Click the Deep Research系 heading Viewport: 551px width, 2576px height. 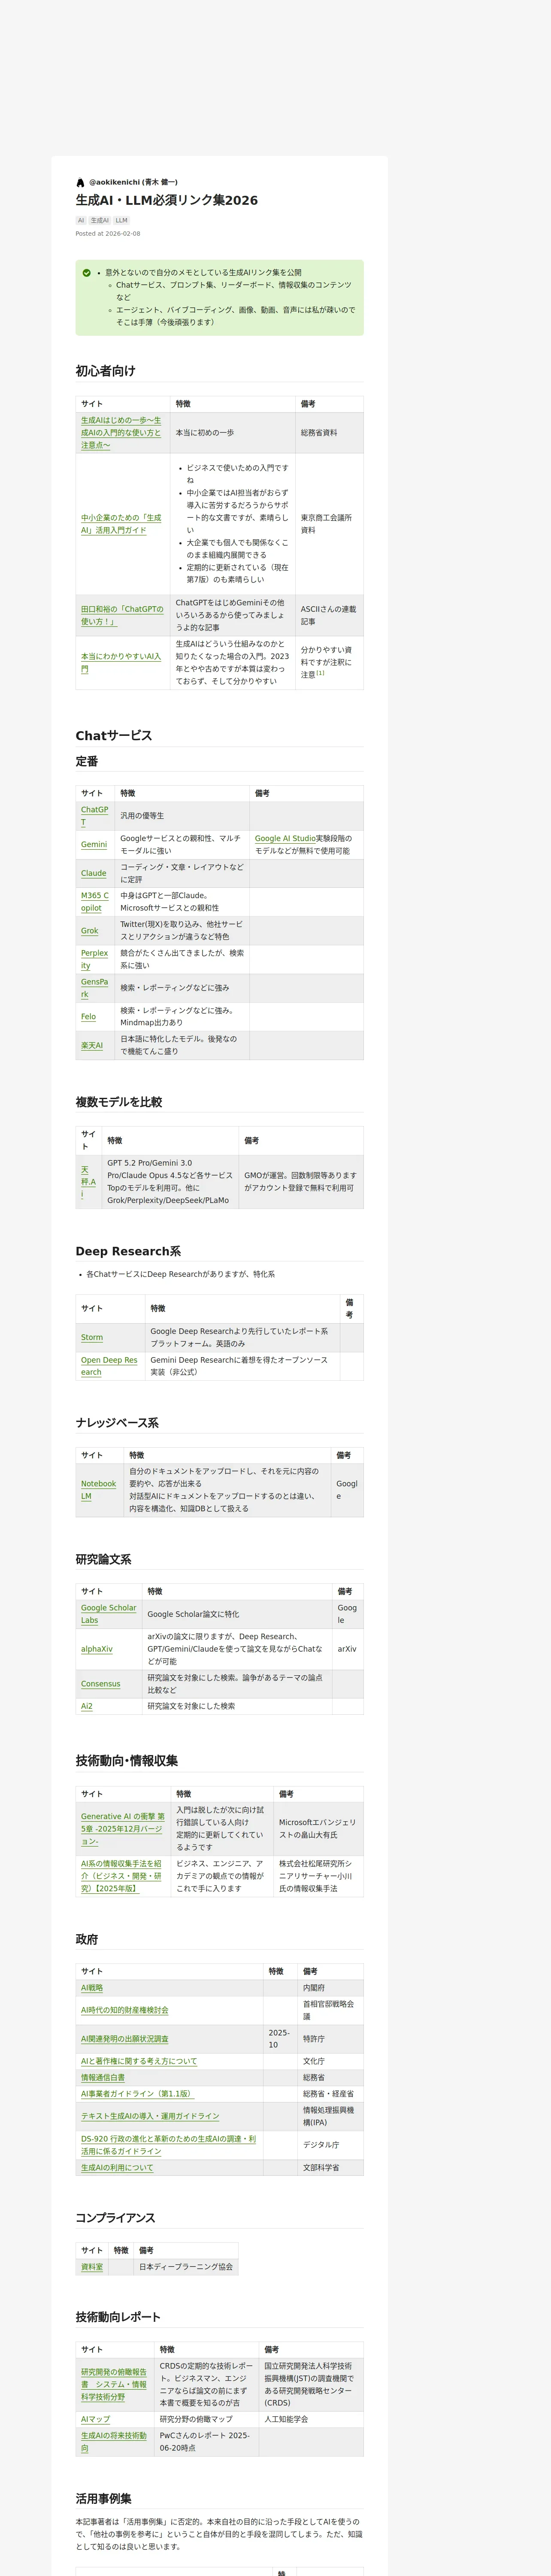(x=128, y=1251)
